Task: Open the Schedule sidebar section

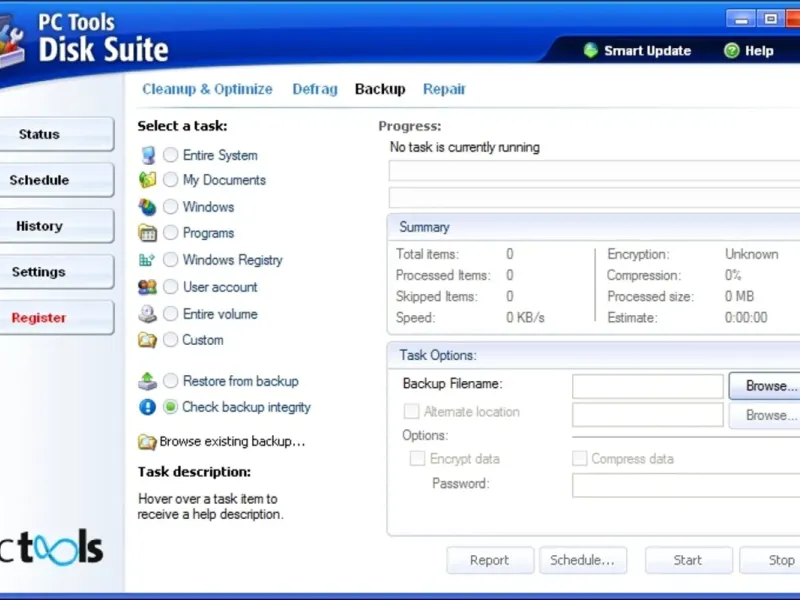Action: coord(56,180)
